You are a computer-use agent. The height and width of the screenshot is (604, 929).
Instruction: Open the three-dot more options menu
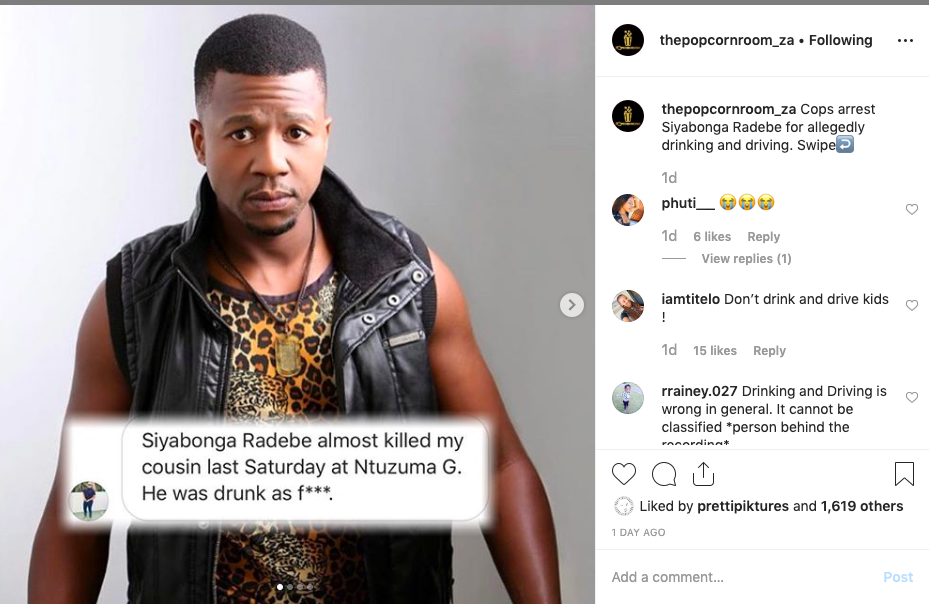click(x=905, y=41)
